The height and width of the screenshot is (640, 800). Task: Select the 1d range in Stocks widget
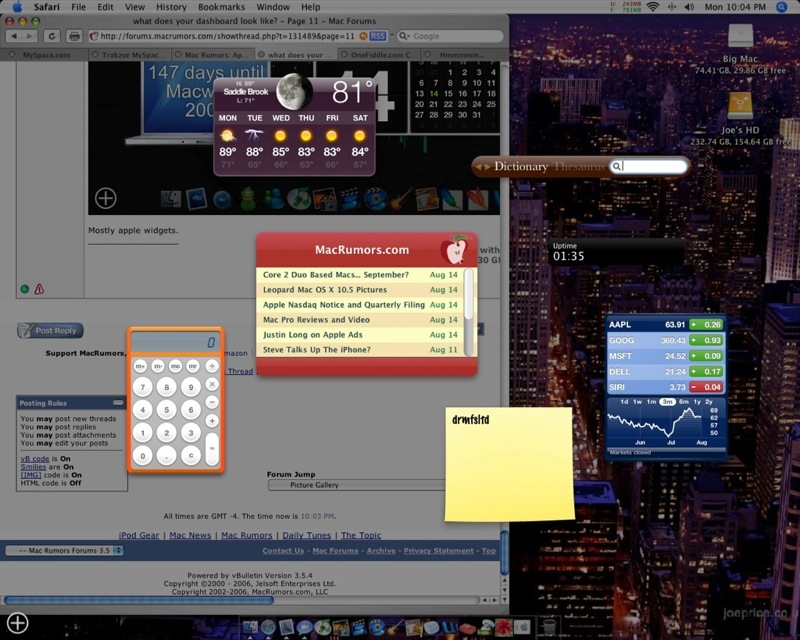[x=624, y=402]
